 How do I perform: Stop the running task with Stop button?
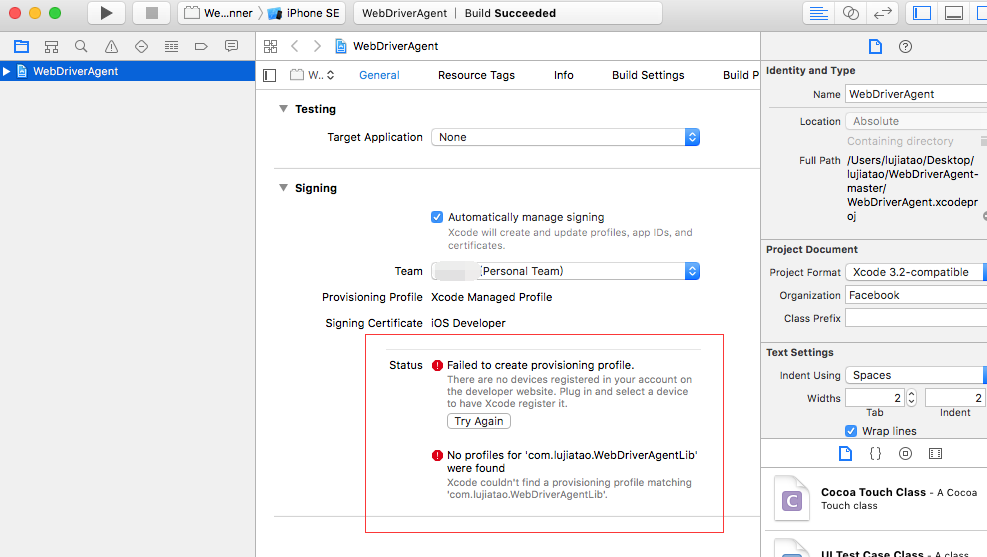pyautogui.click(x=151, y=13)
